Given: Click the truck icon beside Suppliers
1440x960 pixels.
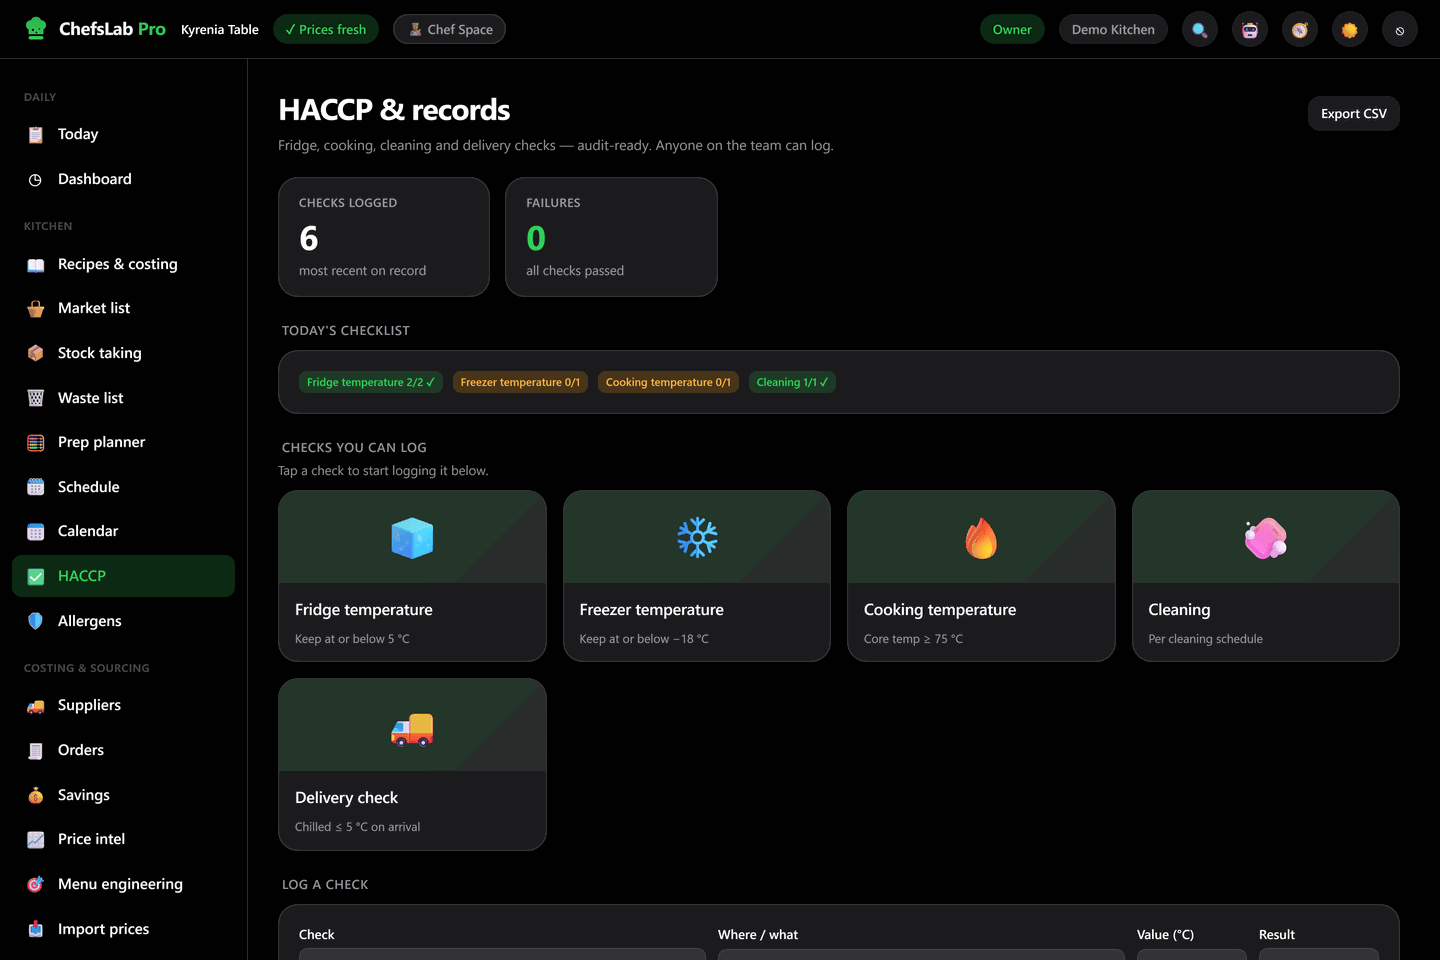Looking at the screenshot, I should coord(36,706).
